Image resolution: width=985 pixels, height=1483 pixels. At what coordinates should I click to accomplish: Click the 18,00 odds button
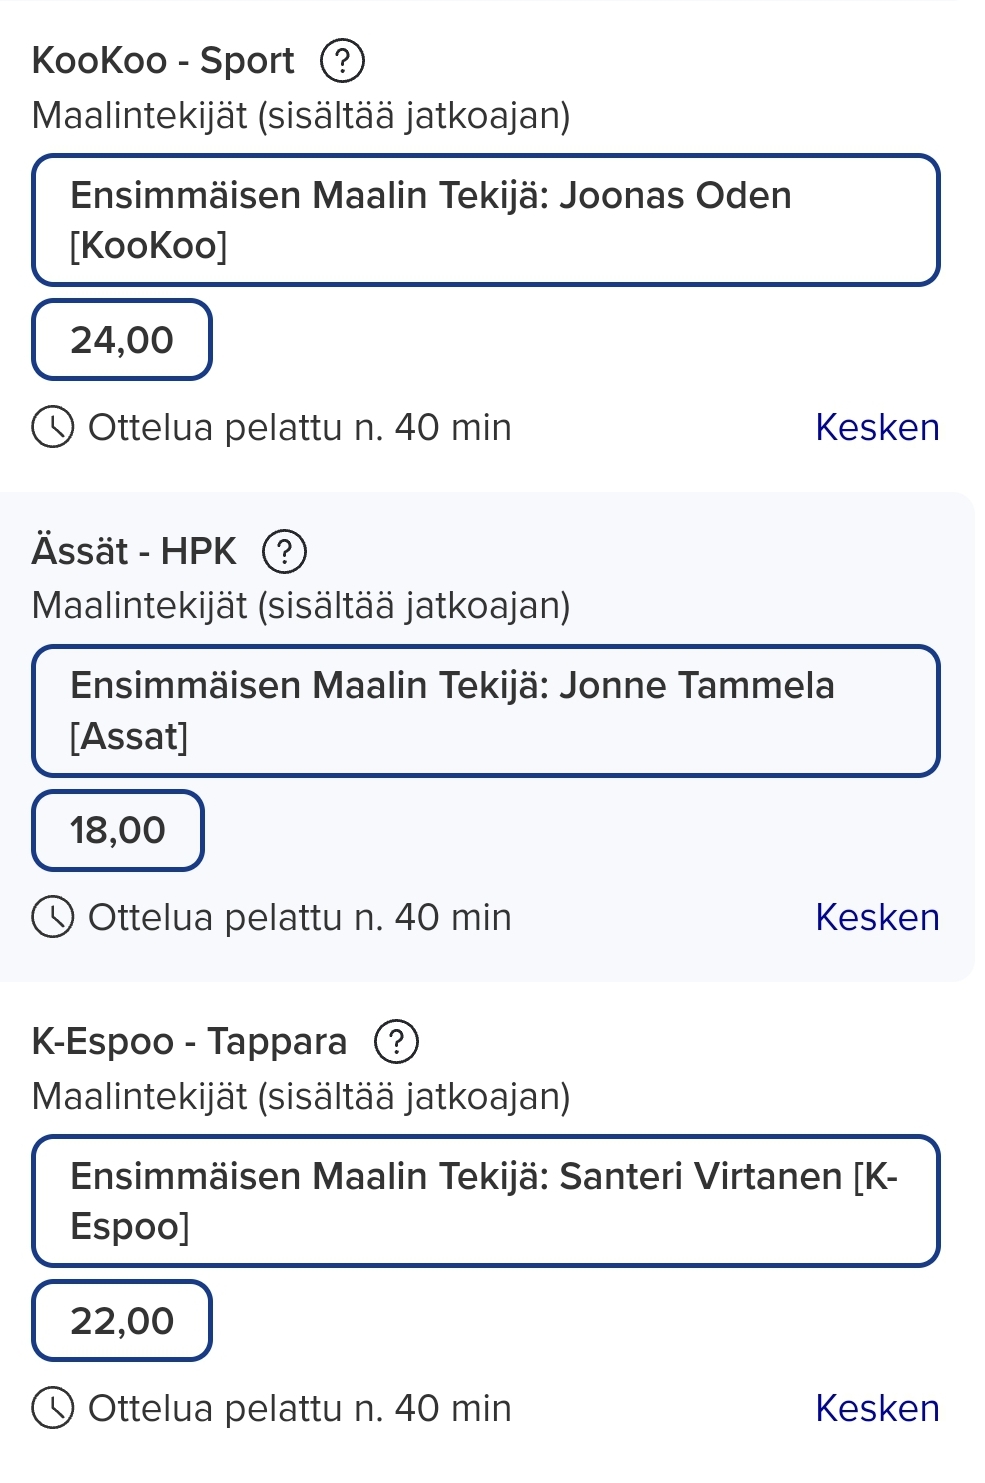tap(118, 830)
